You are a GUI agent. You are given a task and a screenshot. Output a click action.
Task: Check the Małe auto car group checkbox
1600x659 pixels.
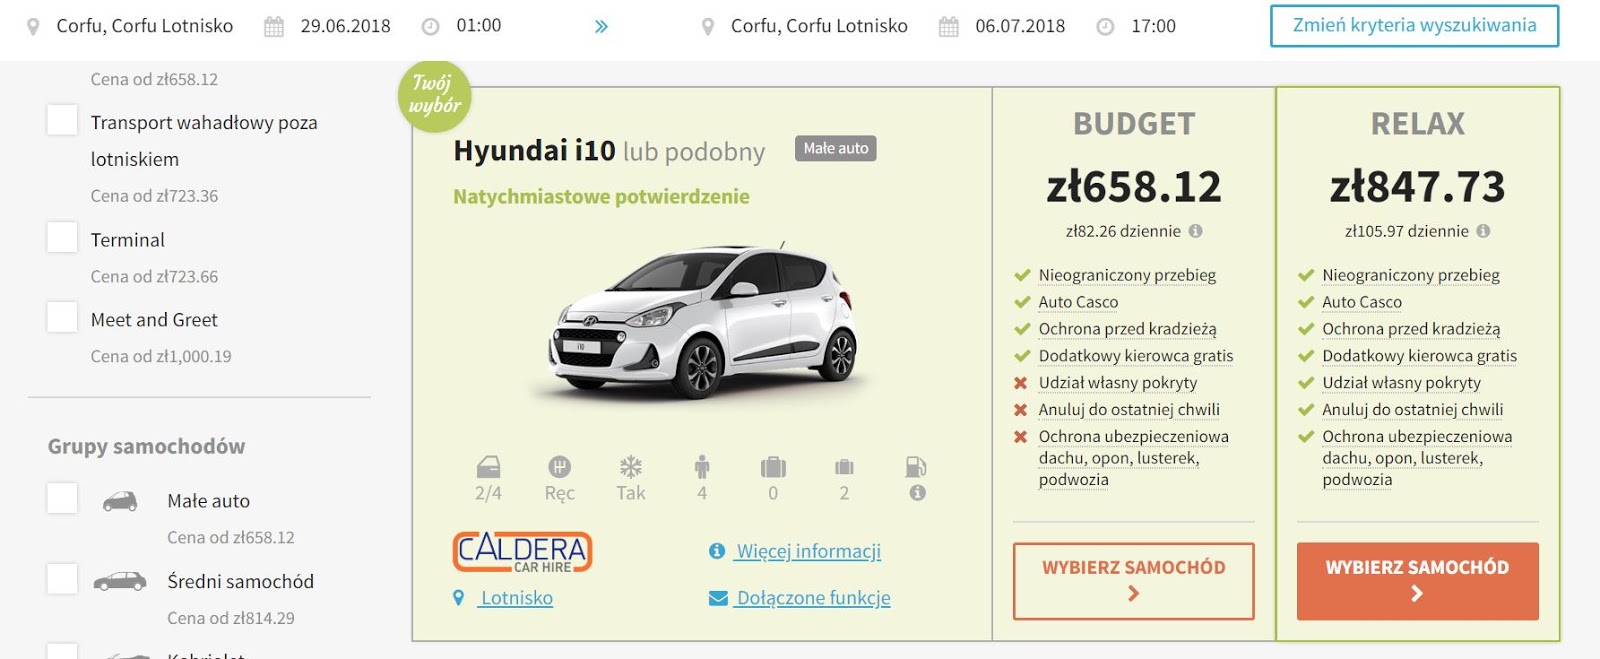pyautogui.click(x=62, y=498)
